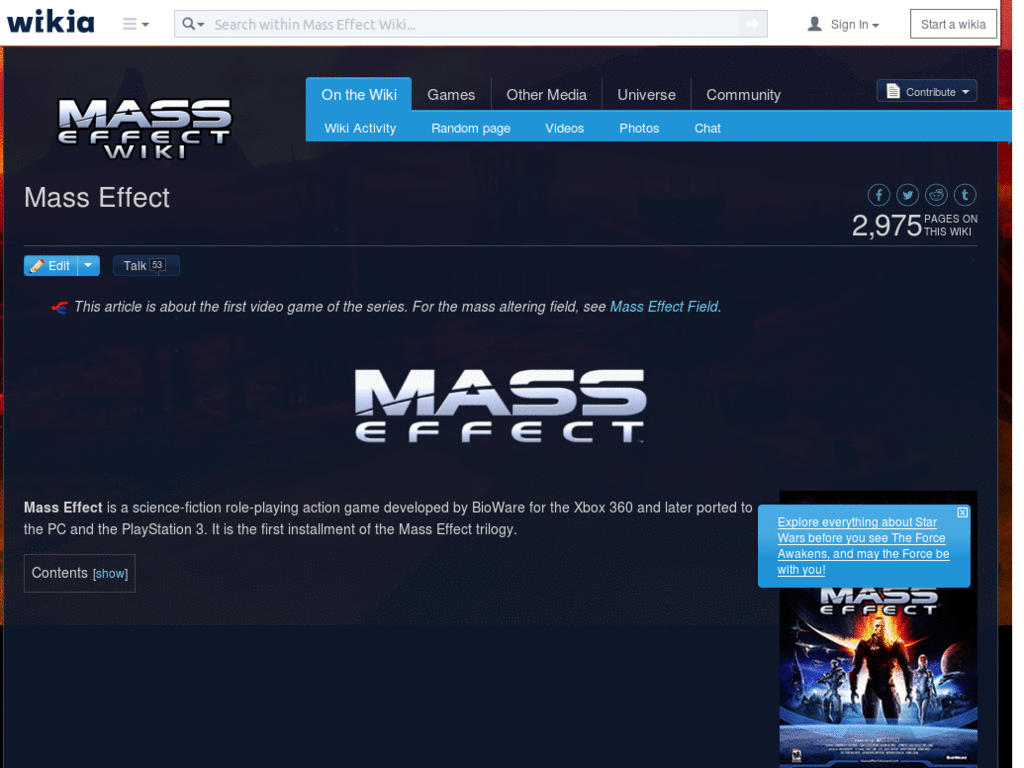The height and width of the screenshot is (768, 1024).
Task: Open the Videos section
Action: (564, 129)
